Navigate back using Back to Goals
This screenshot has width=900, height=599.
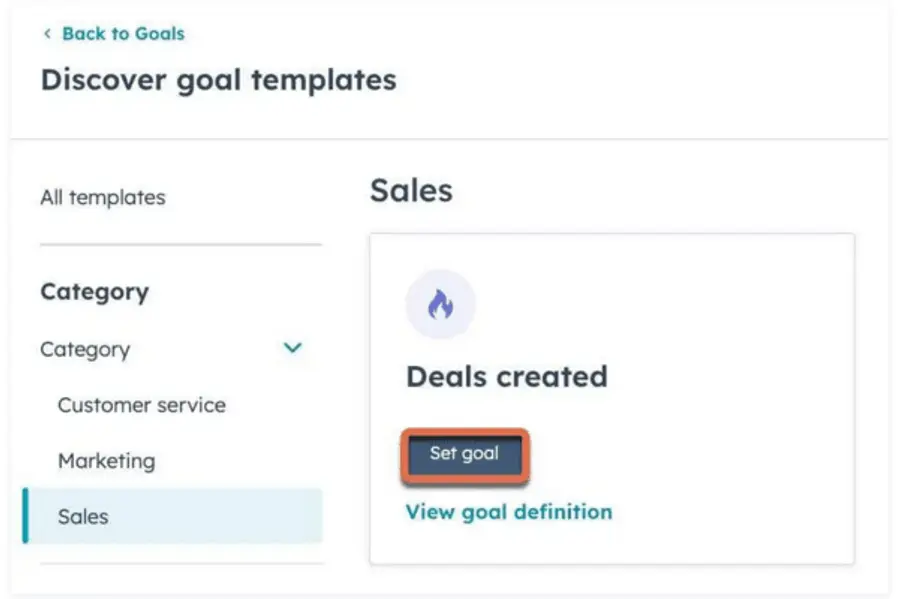(x=122, y=33)
